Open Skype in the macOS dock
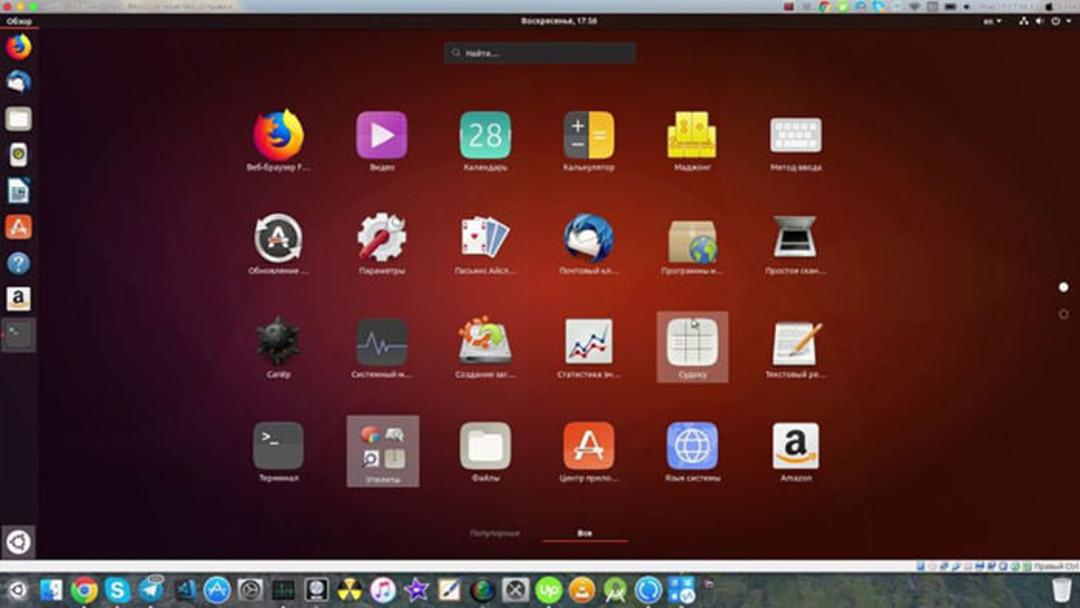The height and width of the screenshot is (608, 1080). [117, 590]
